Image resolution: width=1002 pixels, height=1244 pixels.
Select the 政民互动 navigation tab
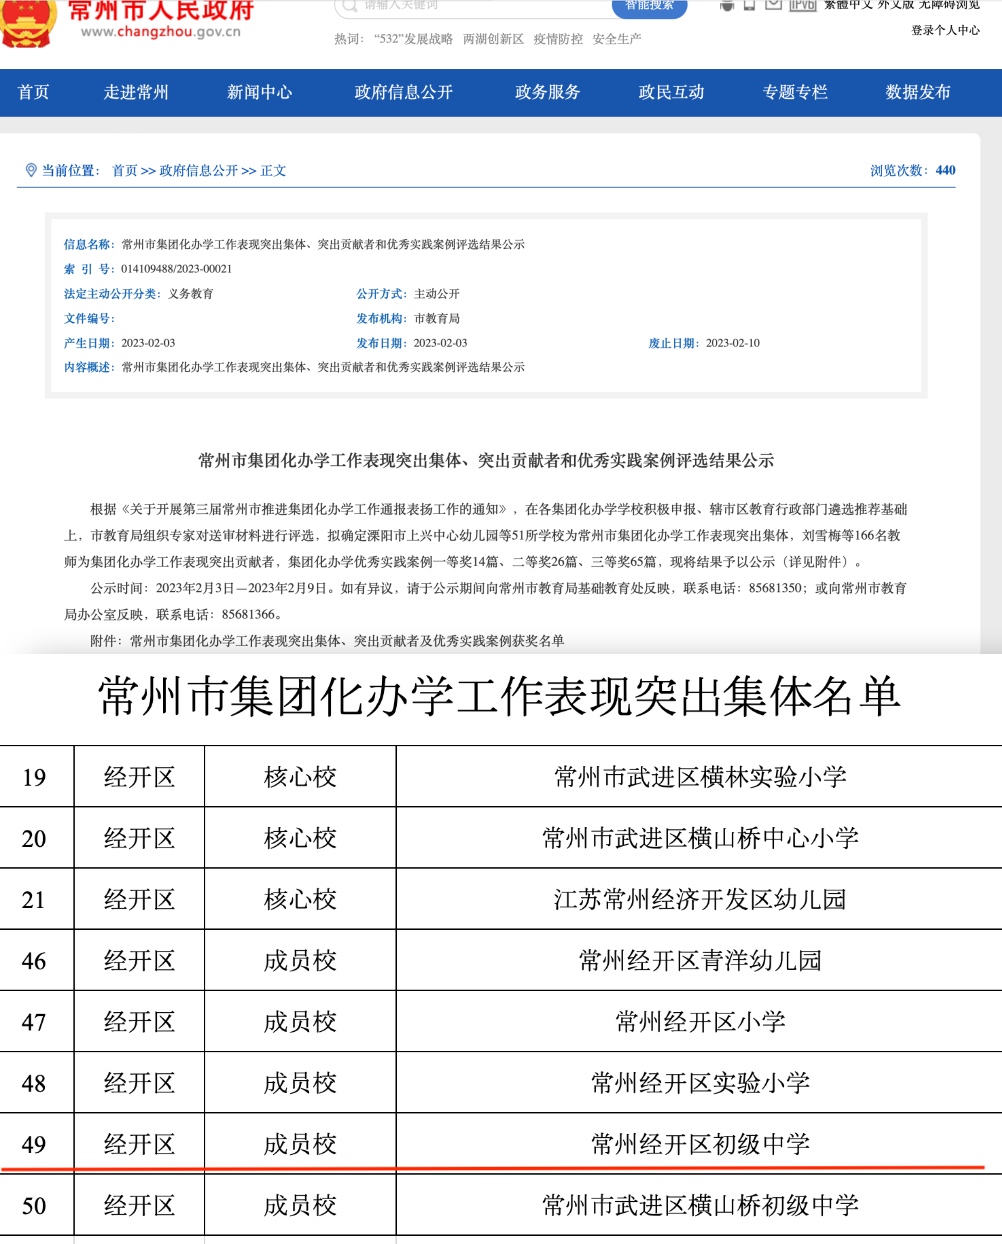[x=672, y=92]
